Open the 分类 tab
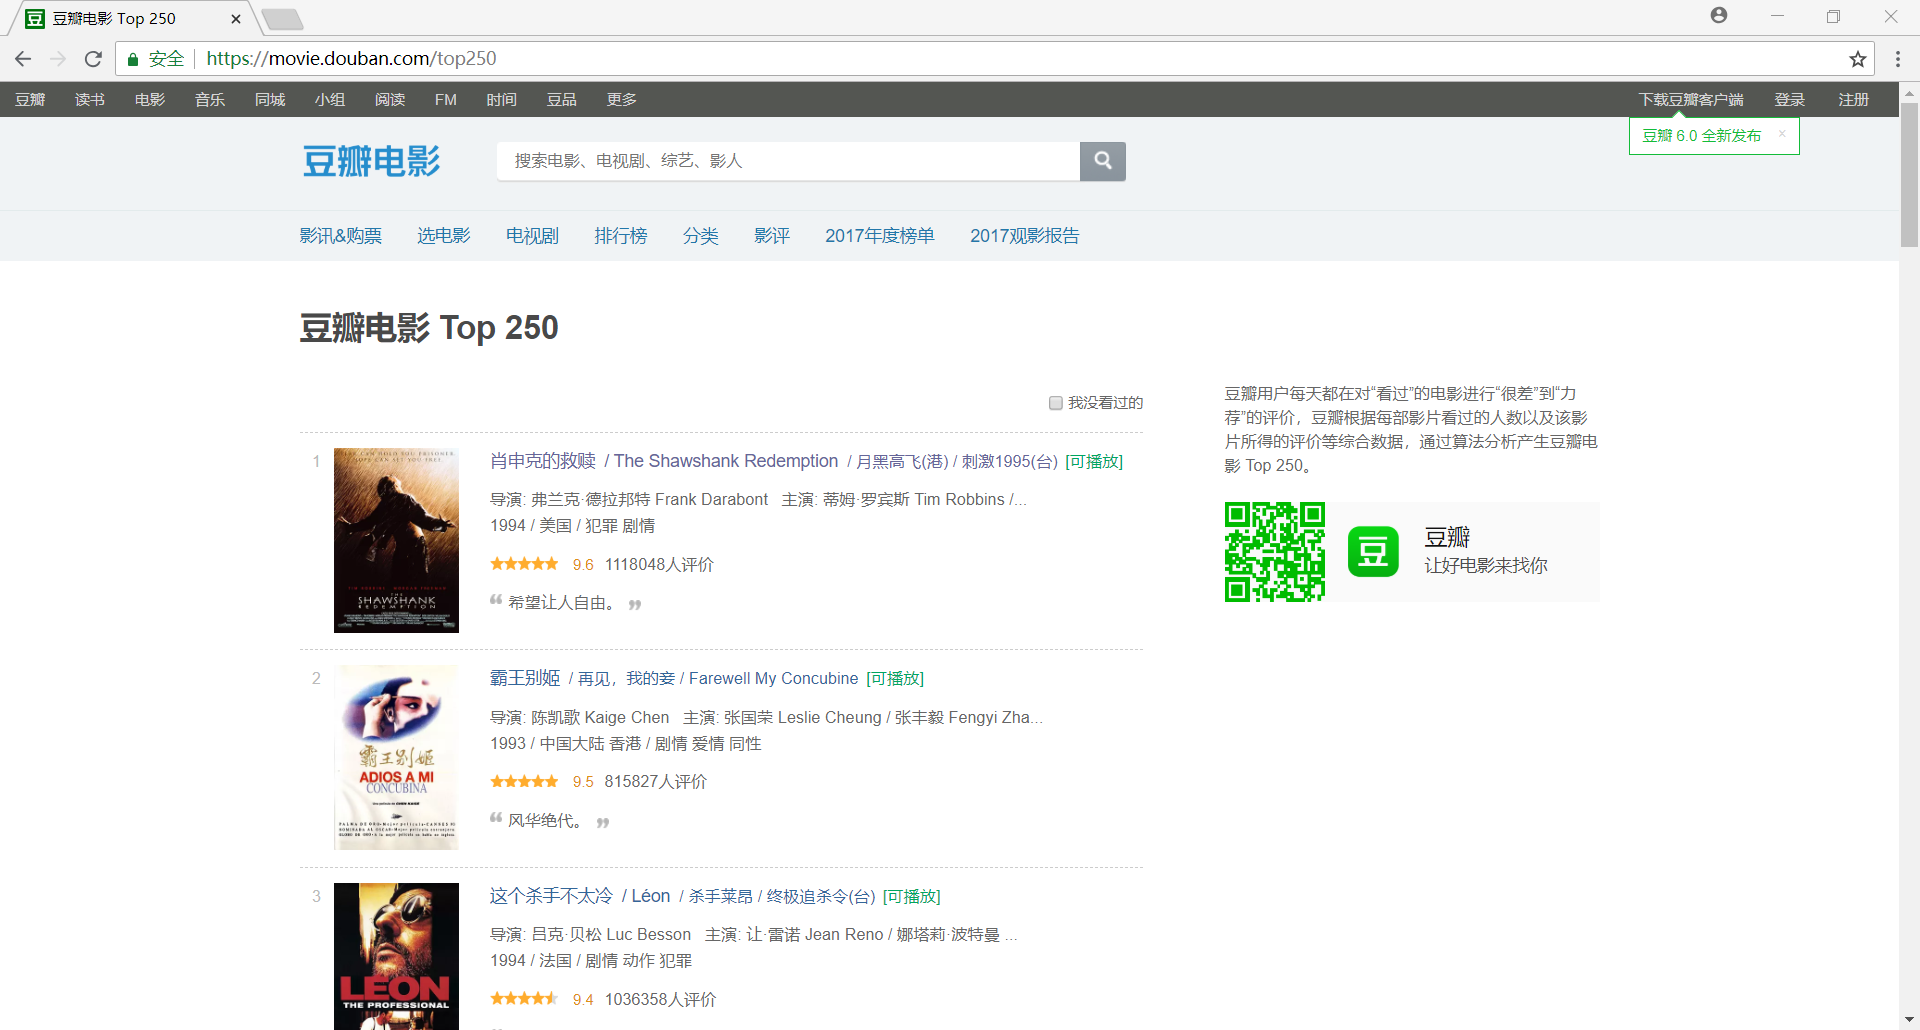Viewport: 1920px width, 1030px height. click(x=701, y=235)
